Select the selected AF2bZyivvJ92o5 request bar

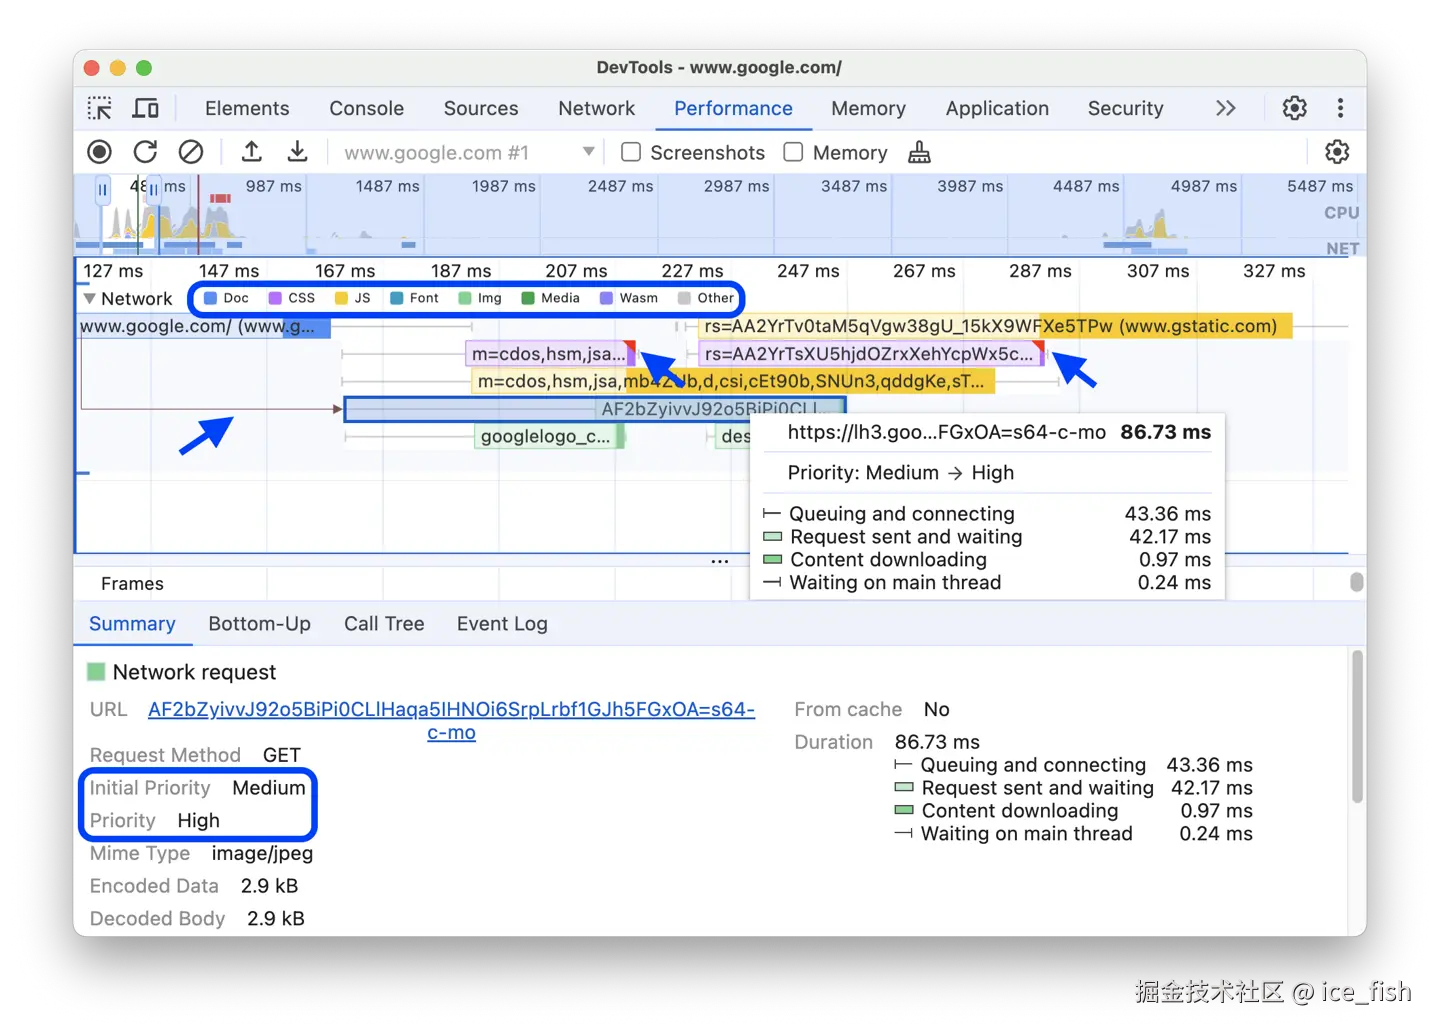click(595, 409)
